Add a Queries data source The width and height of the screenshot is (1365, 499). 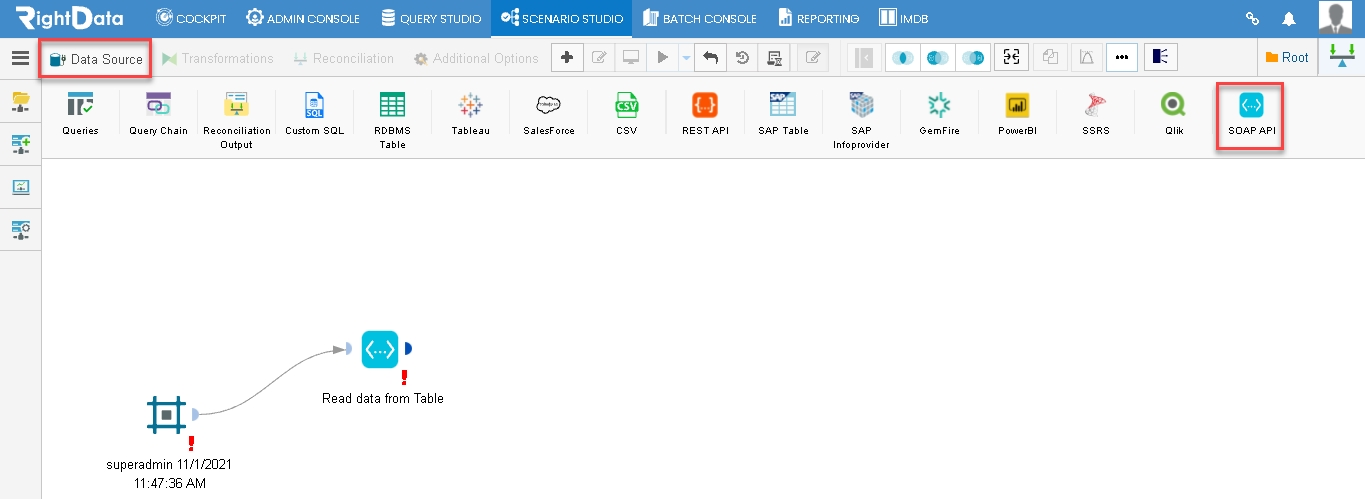point(80,113)
